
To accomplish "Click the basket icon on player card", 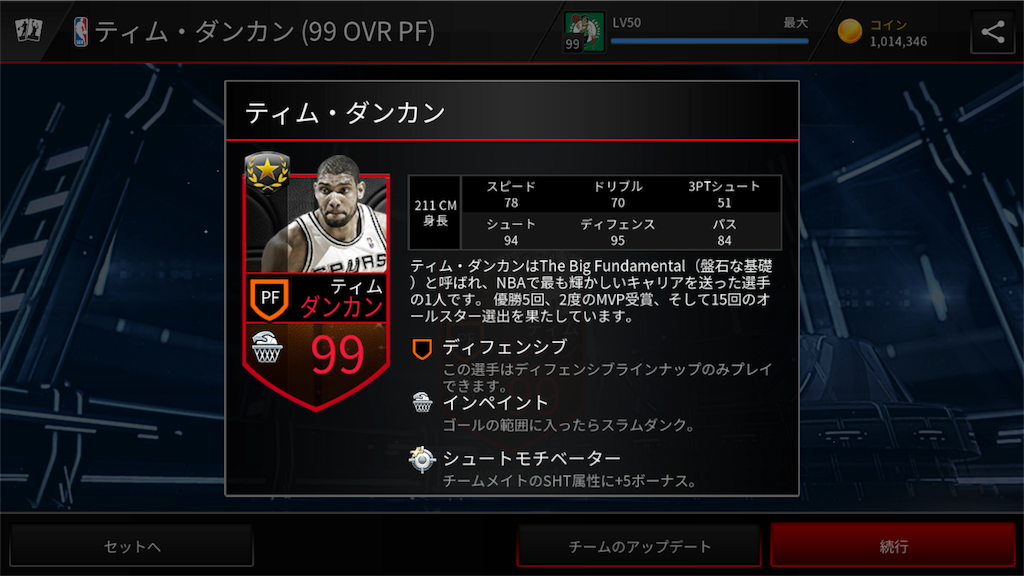I will [x=267, y=347].
